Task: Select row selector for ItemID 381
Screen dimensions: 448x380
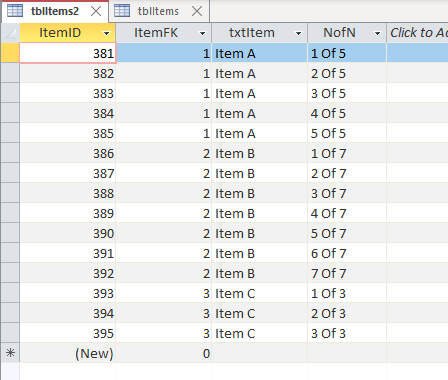Action: [10, 53]
